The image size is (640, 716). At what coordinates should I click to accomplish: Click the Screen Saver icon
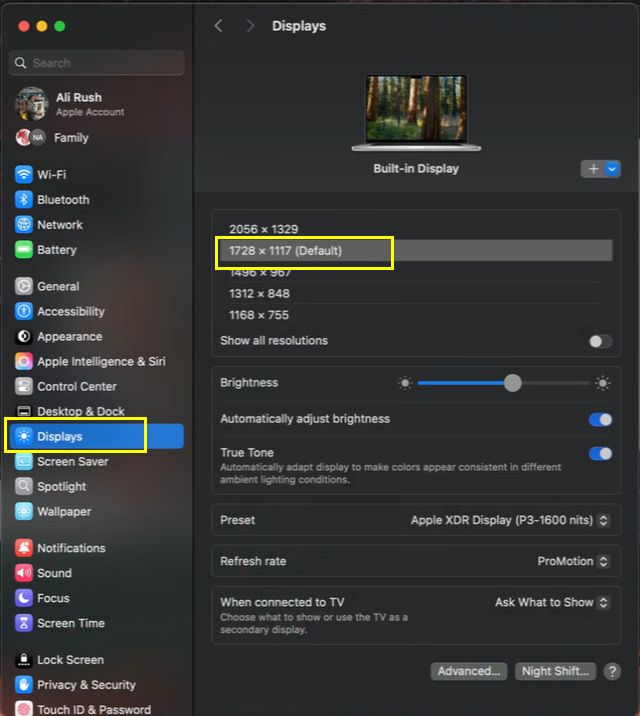[x=24, y=462]
